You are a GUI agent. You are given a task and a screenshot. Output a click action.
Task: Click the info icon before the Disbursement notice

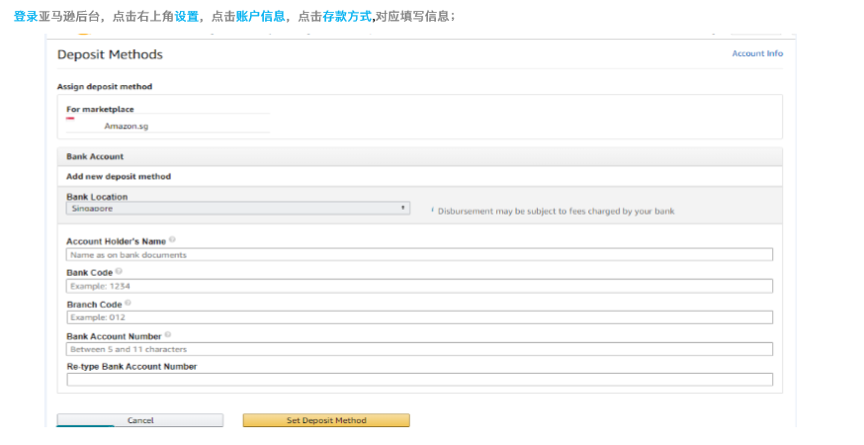[432, 210]
